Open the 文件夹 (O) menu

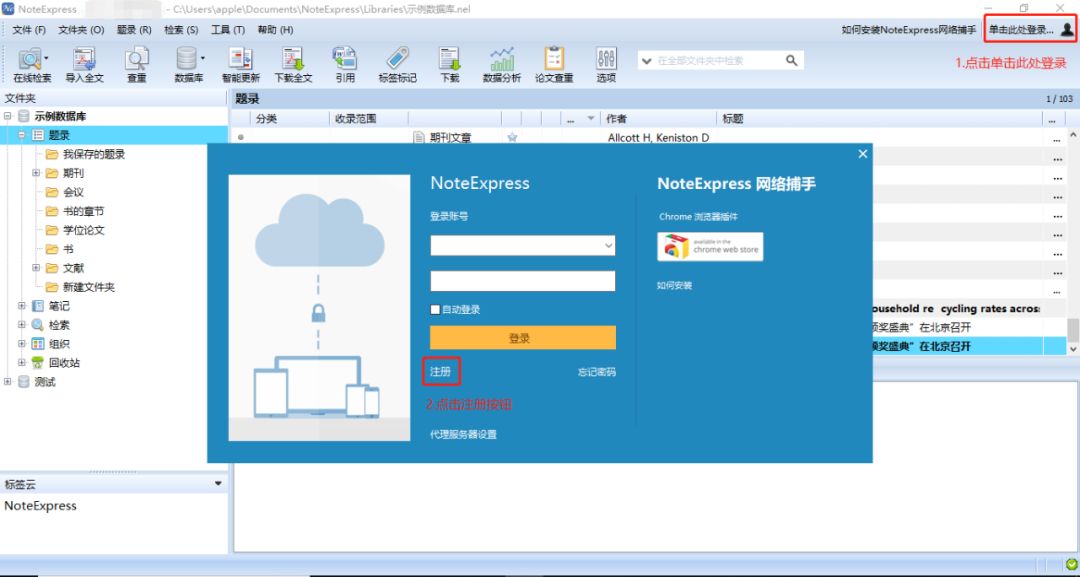[81, 30]
